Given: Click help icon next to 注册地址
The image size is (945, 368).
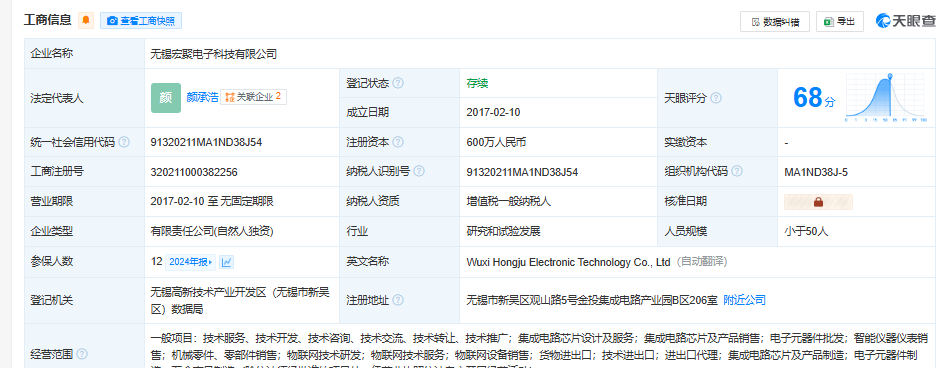Looking at the screenshot, I should [398, 300].
